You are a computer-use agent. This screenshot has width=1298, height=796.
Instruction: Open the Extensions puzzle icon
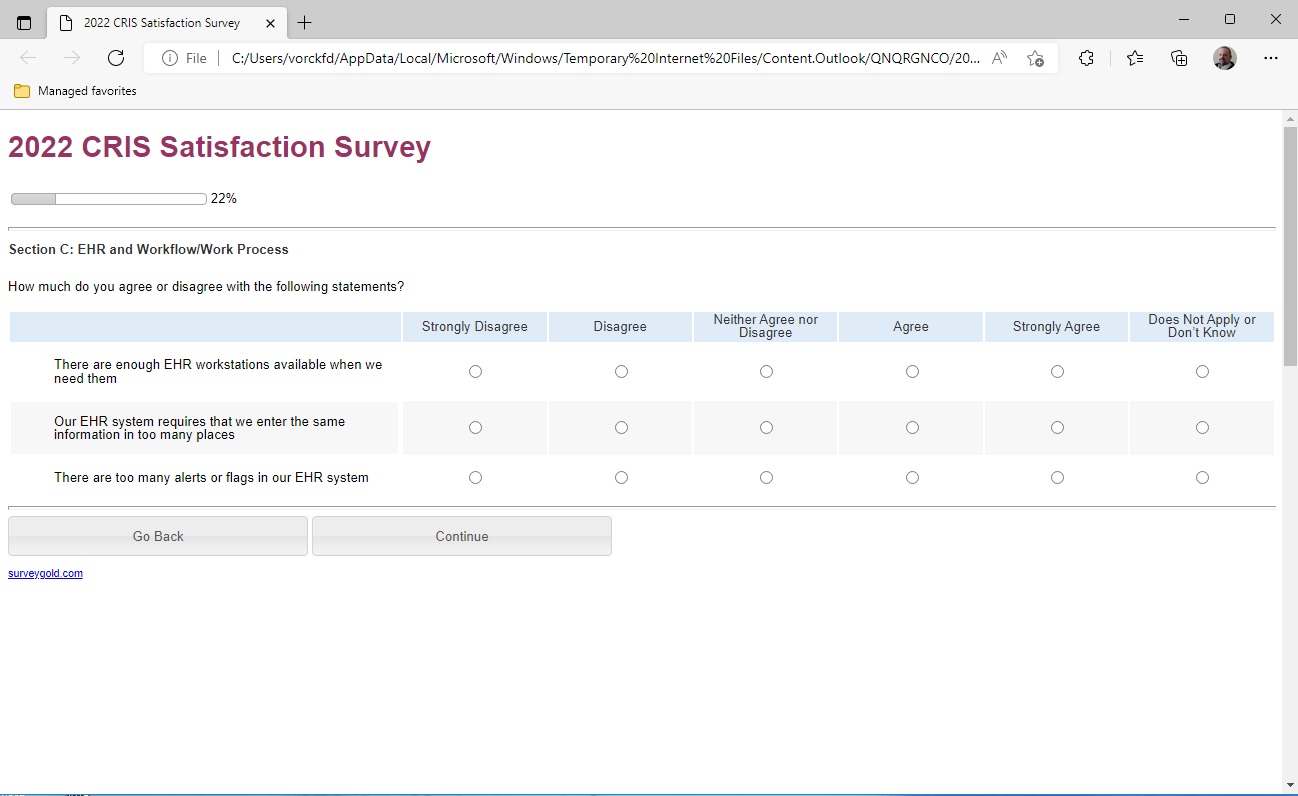tap(1086, 58)
